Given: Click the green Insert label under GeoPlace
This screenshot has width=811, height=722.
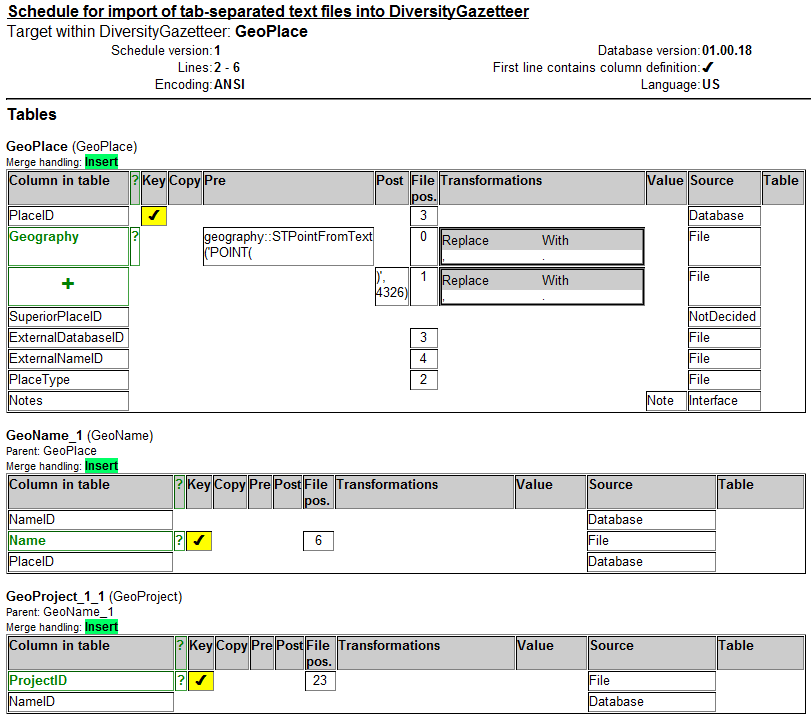Looking at the screenshot, I should point(101,162).
